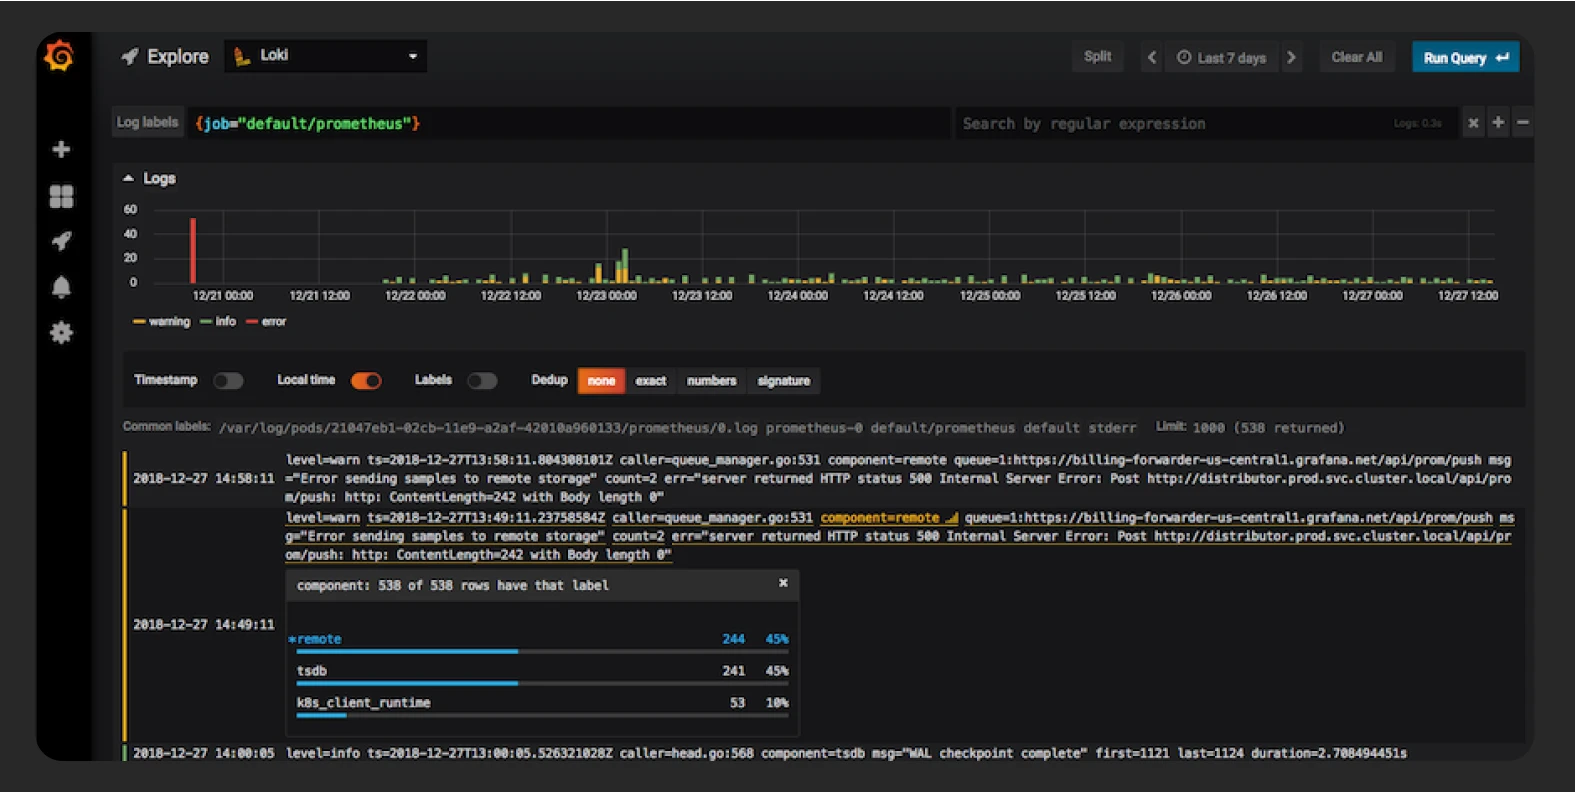Select the exact dedup option

click(x=650, y=381)
